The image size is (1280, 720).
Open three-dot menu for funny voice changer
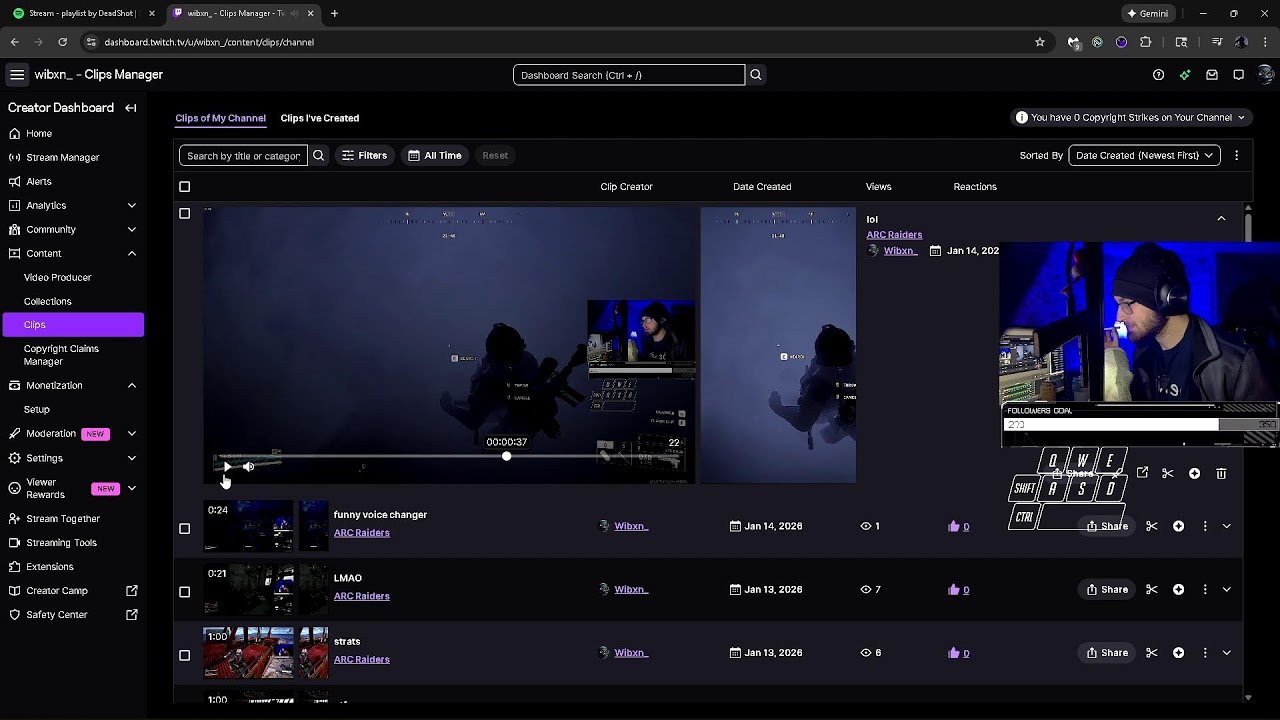click(1205, 526)
